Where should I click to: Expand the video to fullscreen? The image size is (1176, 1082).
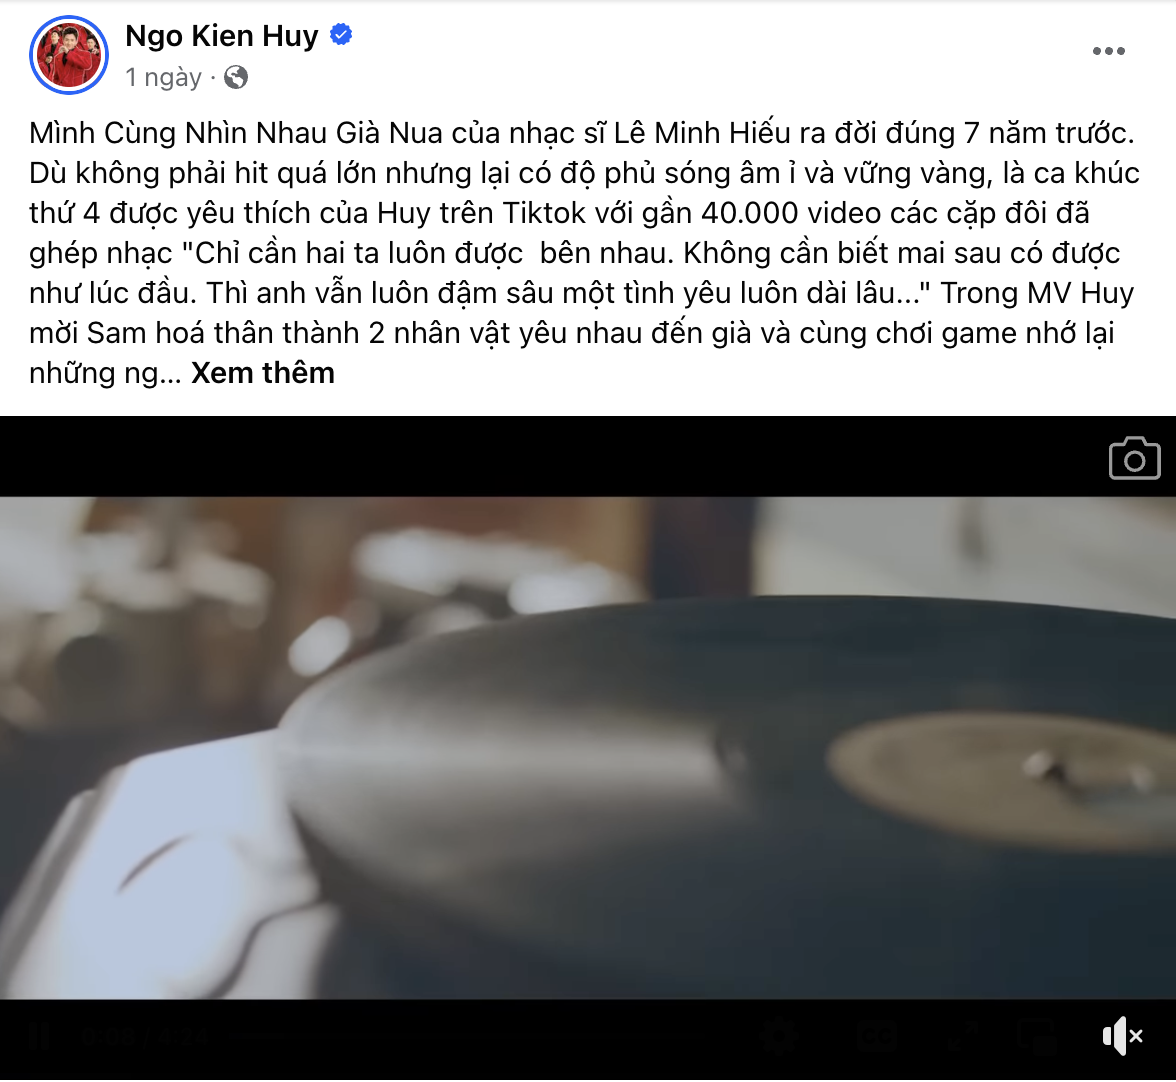(x=964, y=1036)
